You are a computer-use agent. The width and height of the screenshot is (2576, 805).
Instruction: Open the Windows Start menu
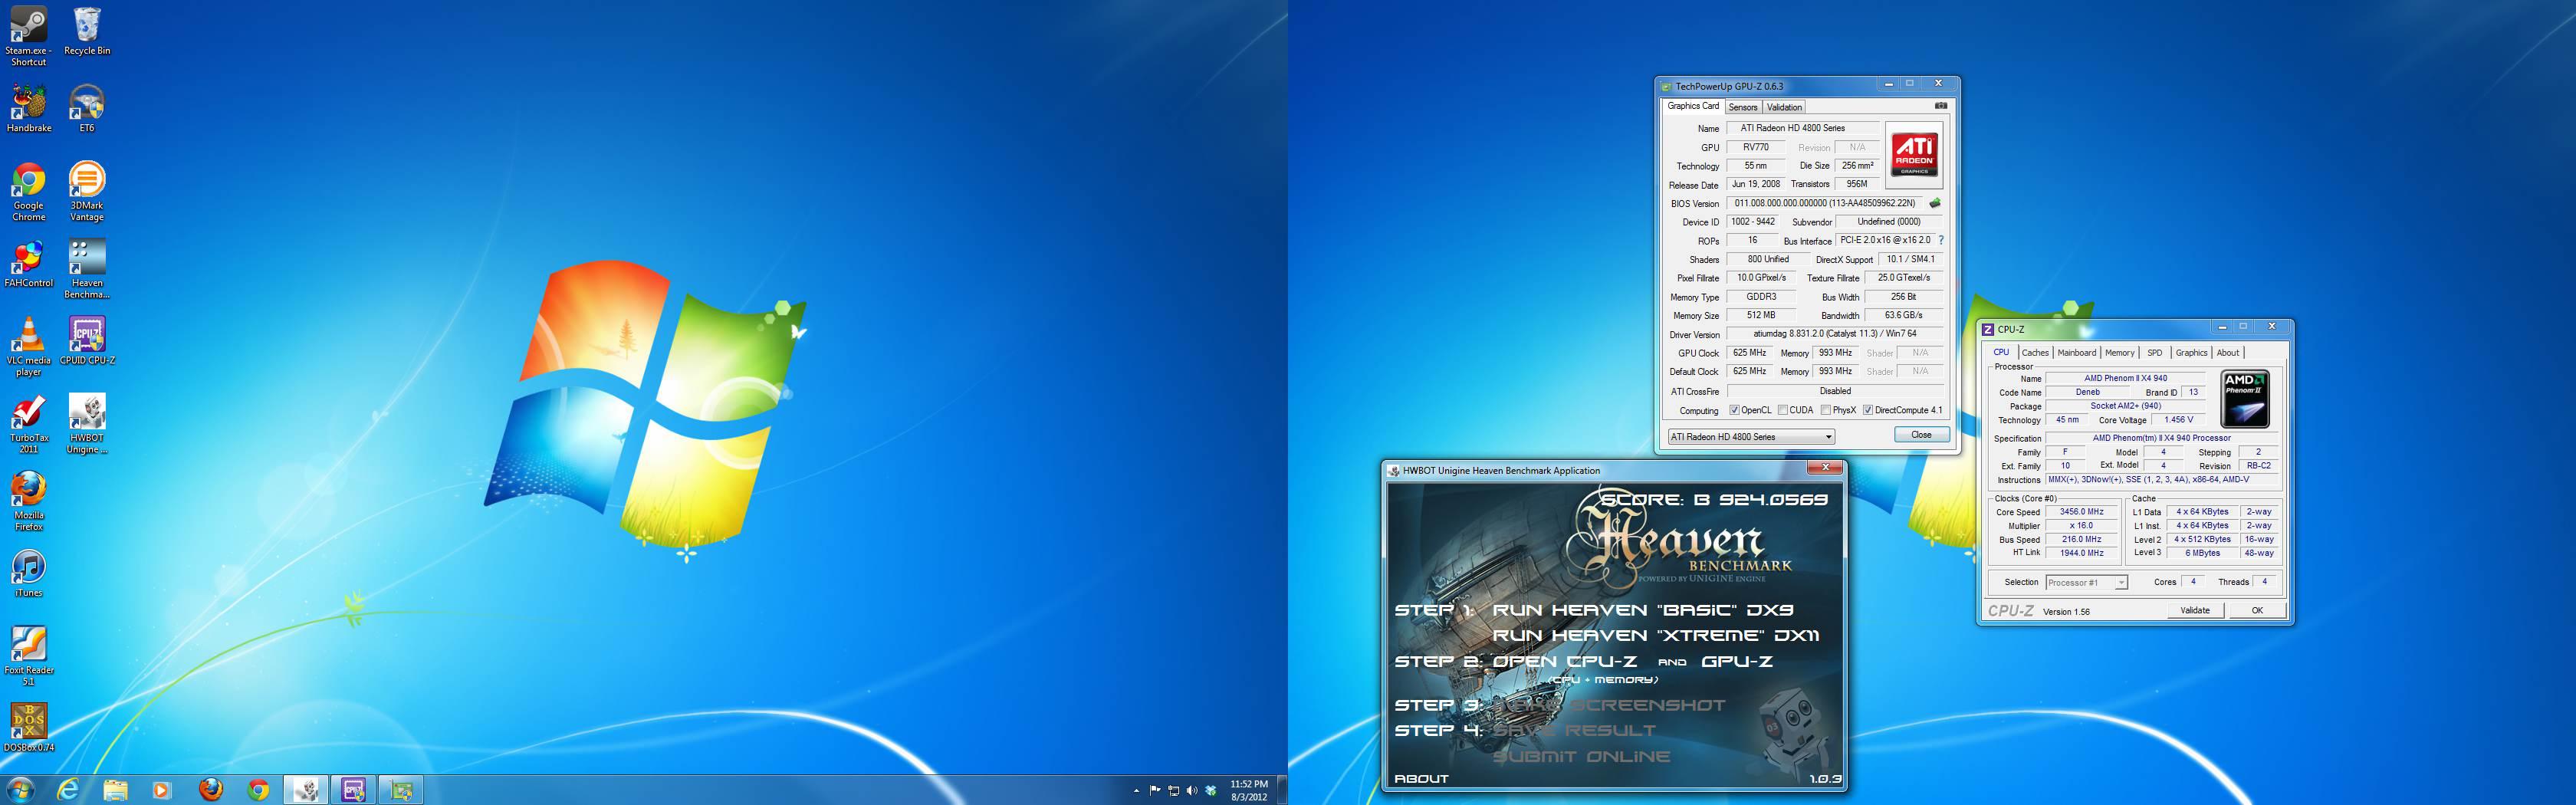(19, 790)
